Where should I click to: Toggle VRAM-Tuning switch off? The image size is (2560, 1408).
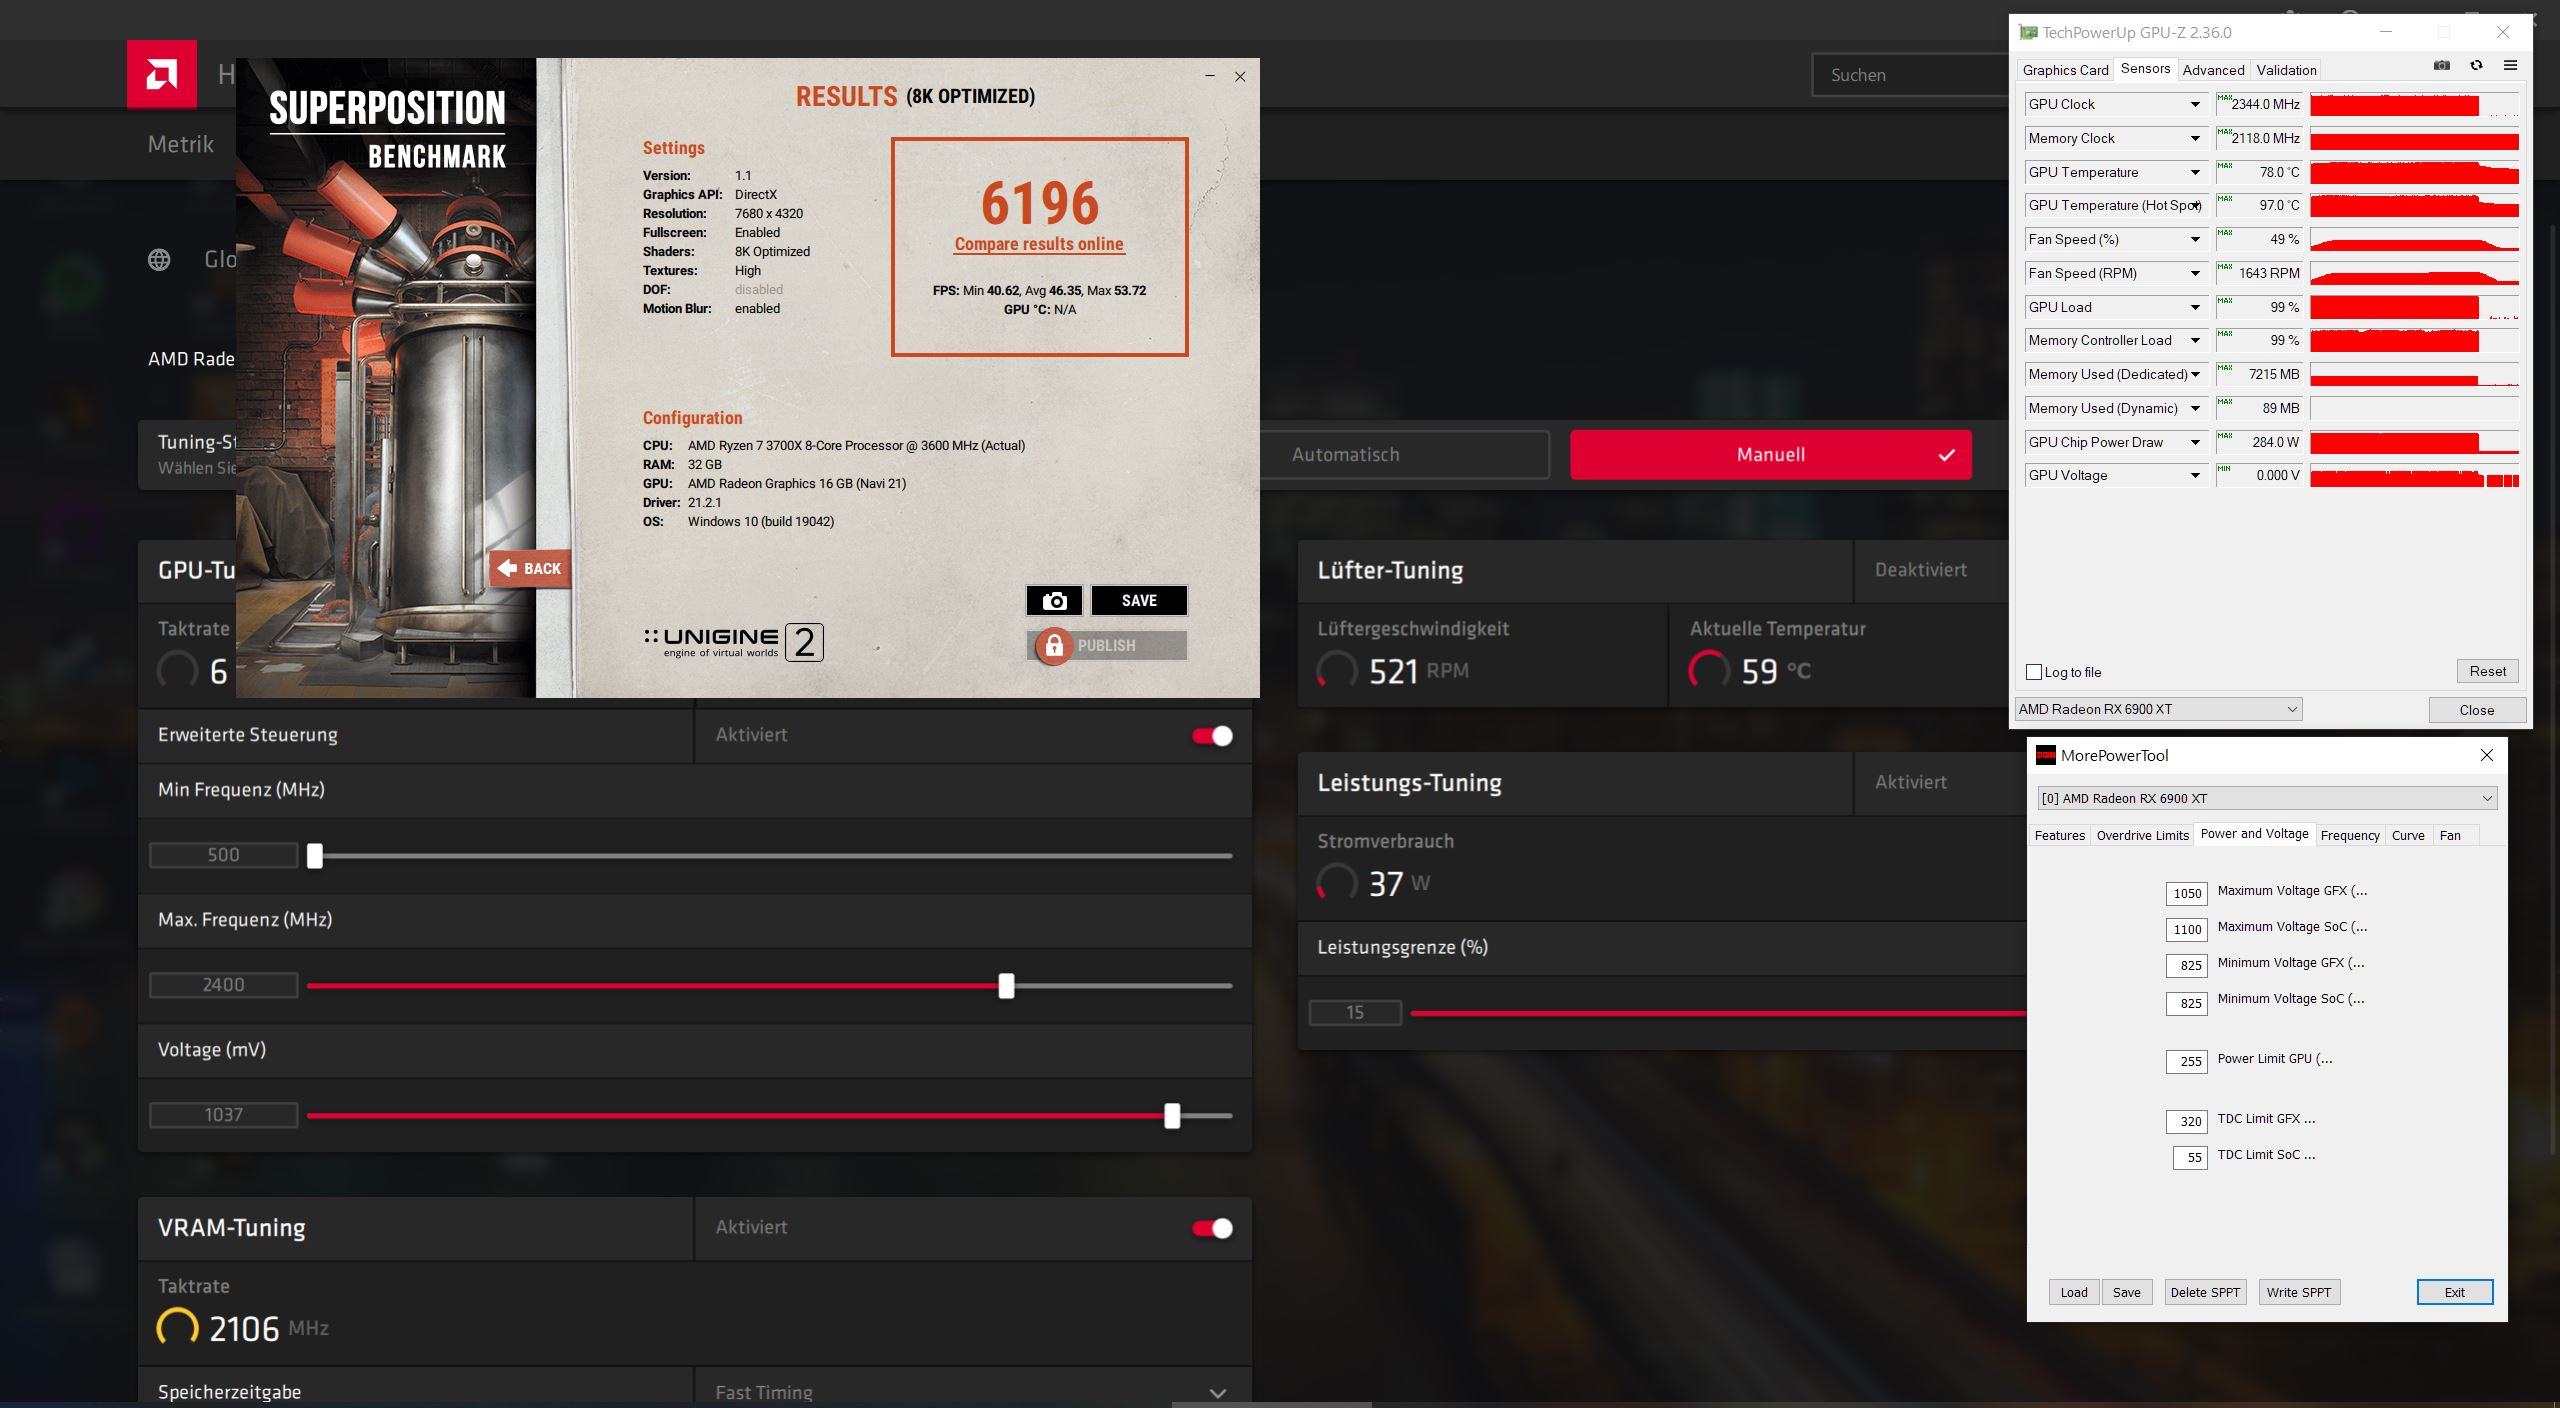point(1212,1228)
